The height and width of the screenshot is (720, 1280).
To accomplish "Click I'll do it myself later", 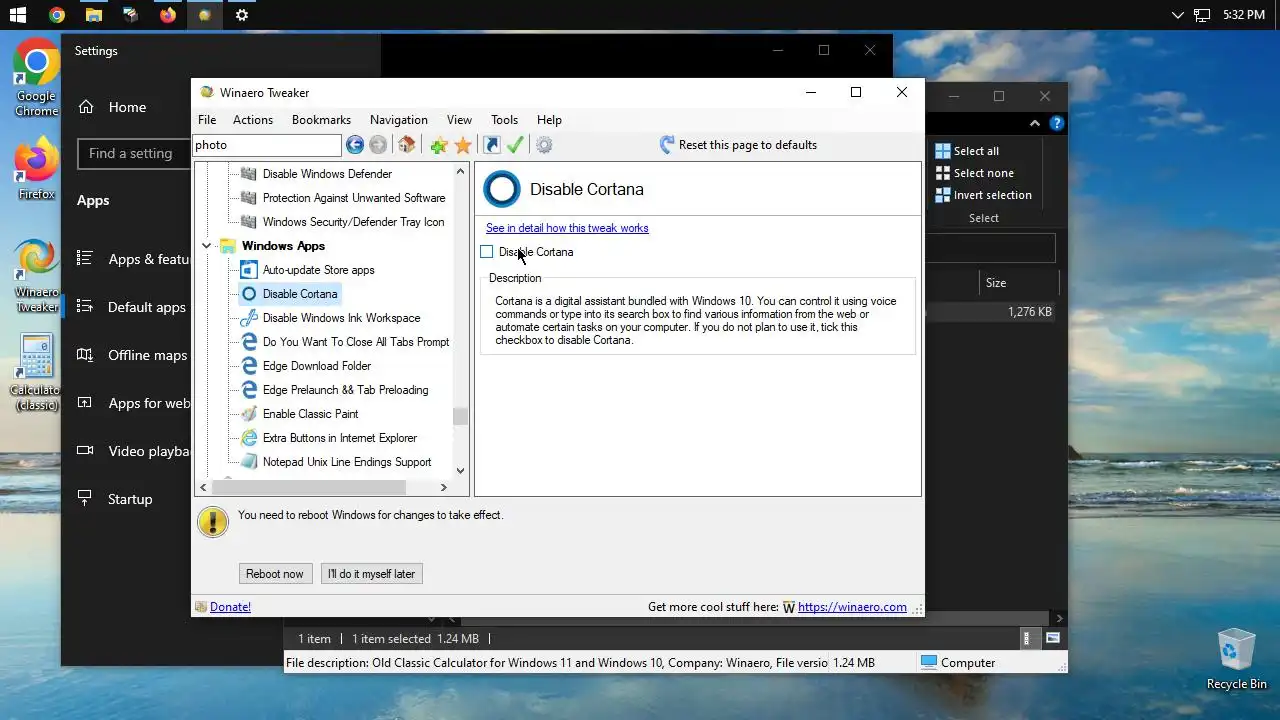I will 371,574.
